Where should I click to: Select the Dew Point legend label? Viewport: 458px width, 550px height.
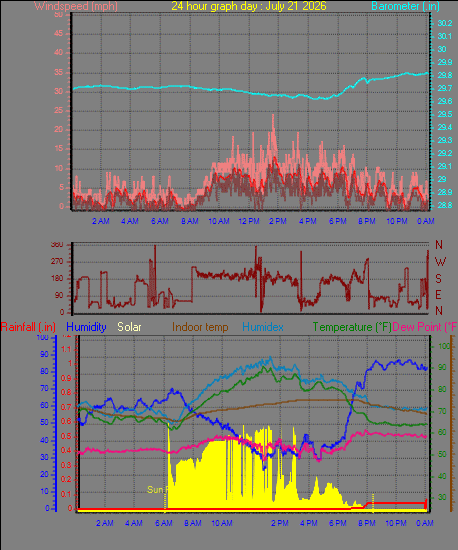click(x=424, y=327)
